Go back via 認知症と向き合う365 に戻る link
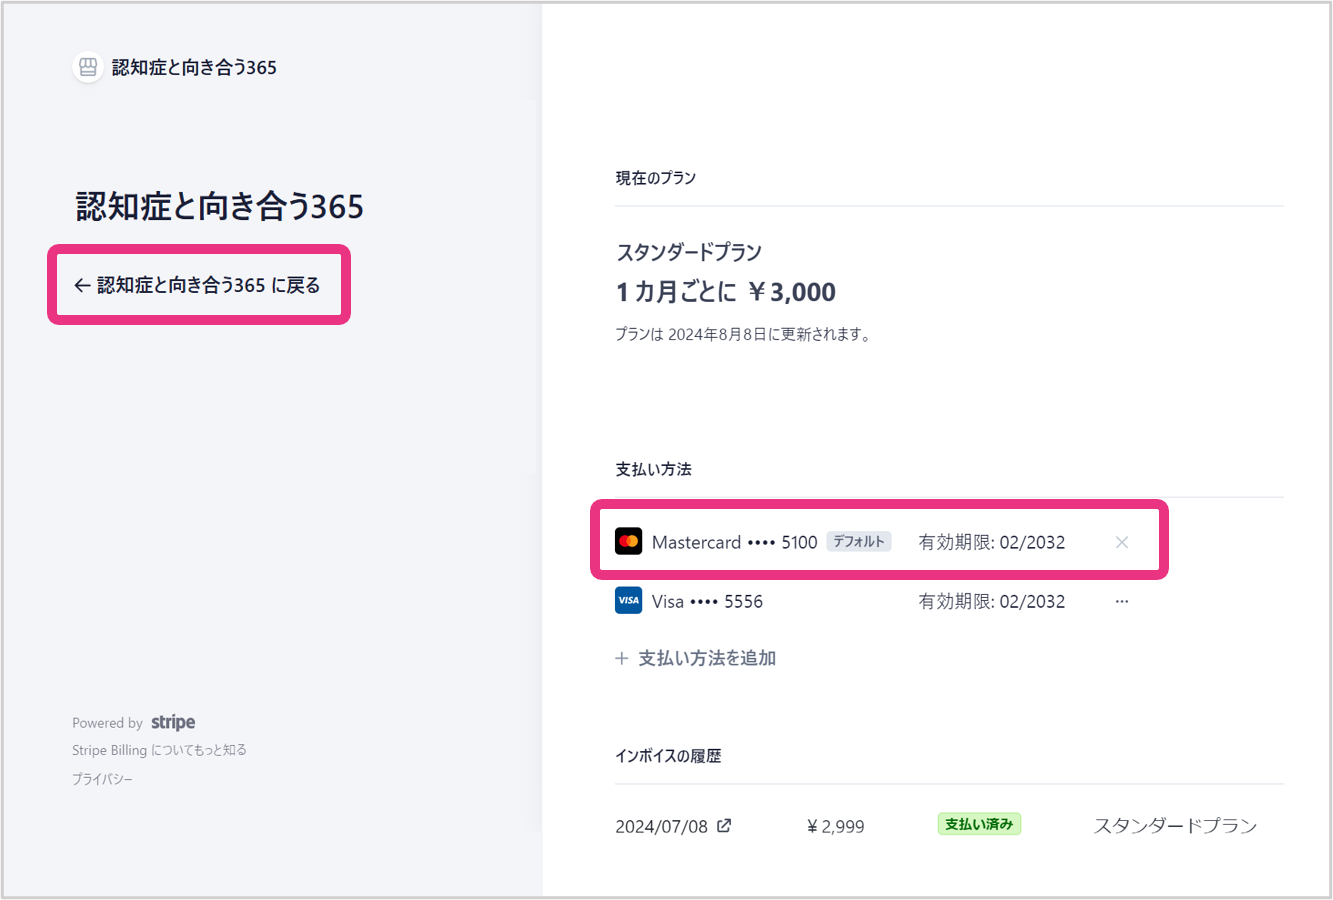The image size is (1333, 900). [x=198, y=285]
